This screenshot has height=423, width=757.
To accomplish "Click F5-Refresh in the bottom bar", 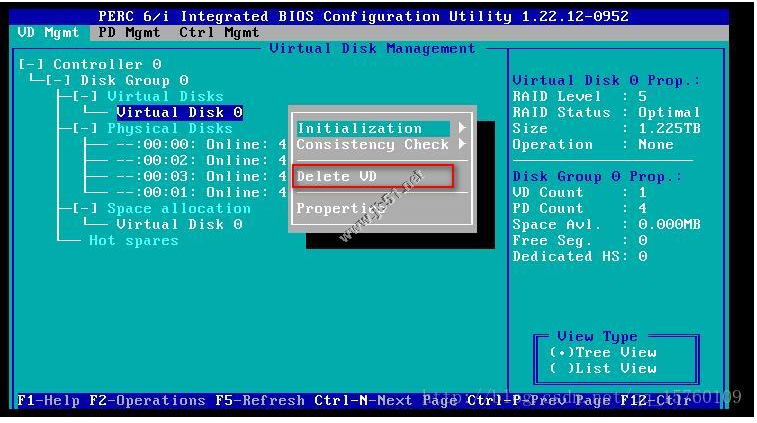I will point(260,401).
